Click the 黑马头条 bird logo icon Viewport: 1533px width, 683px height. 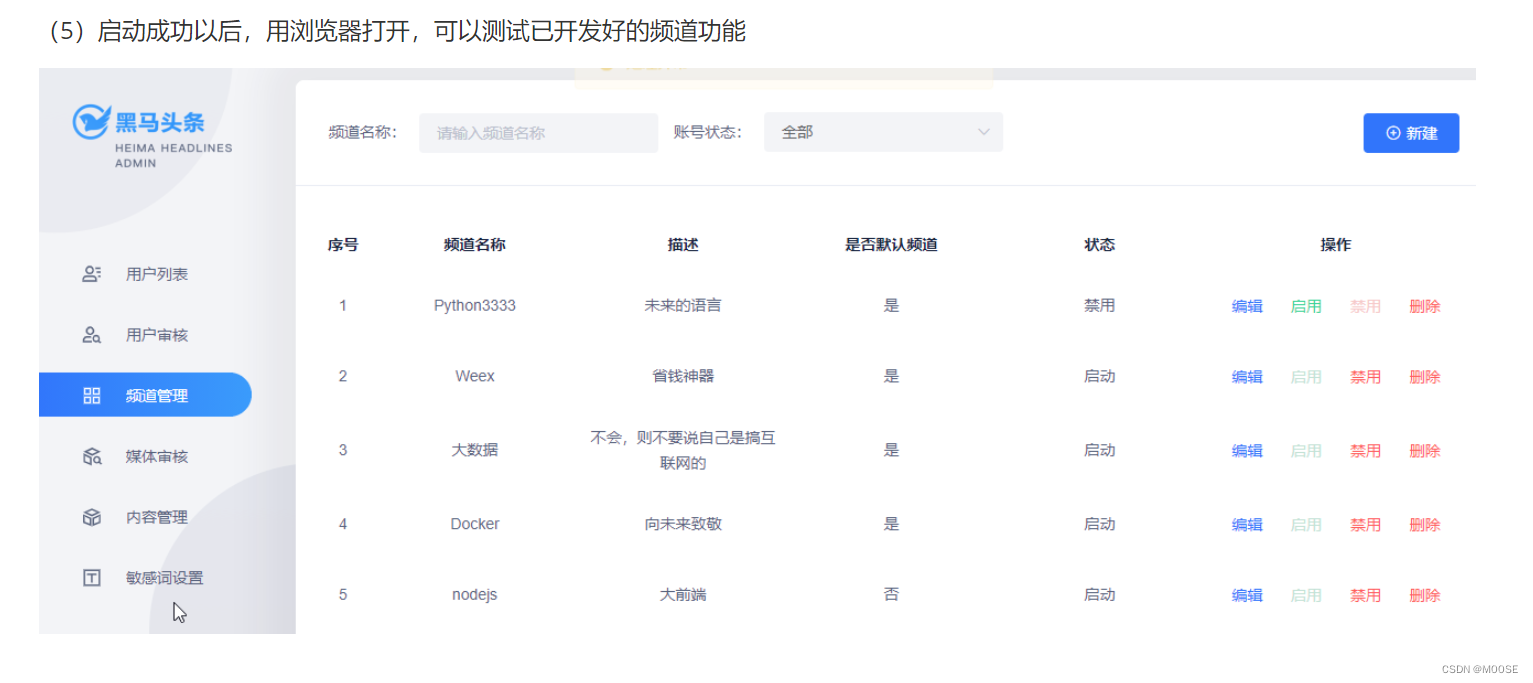(x=91, y=121)
